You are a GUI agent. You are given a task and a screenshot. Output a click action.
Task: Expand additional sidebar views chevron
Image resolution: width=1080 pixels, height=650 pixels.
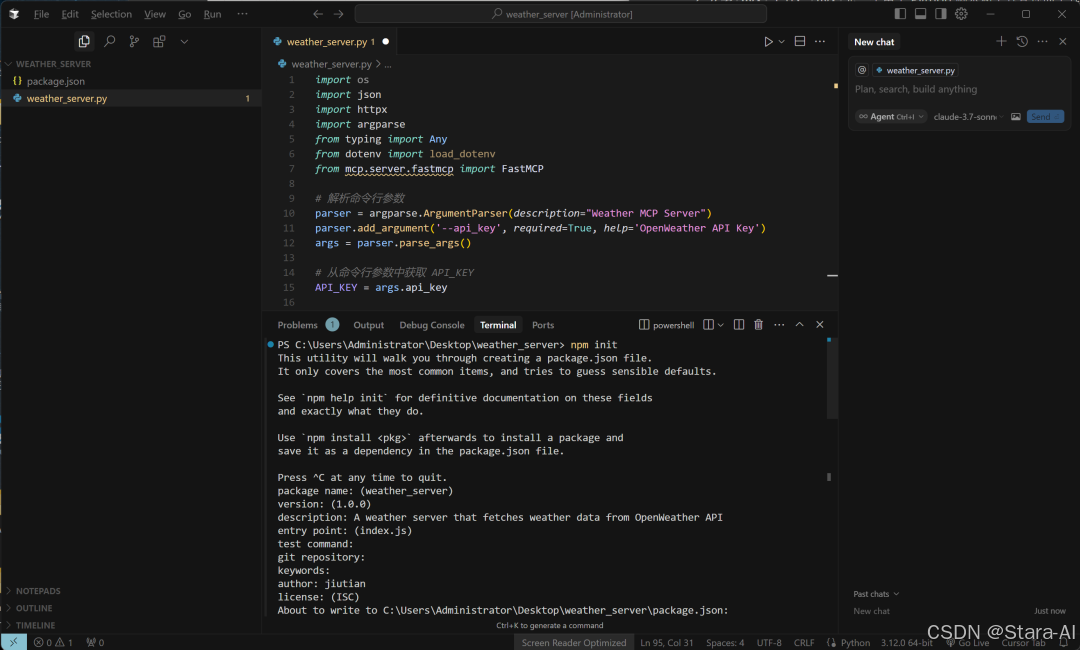[x=185, y=41]
